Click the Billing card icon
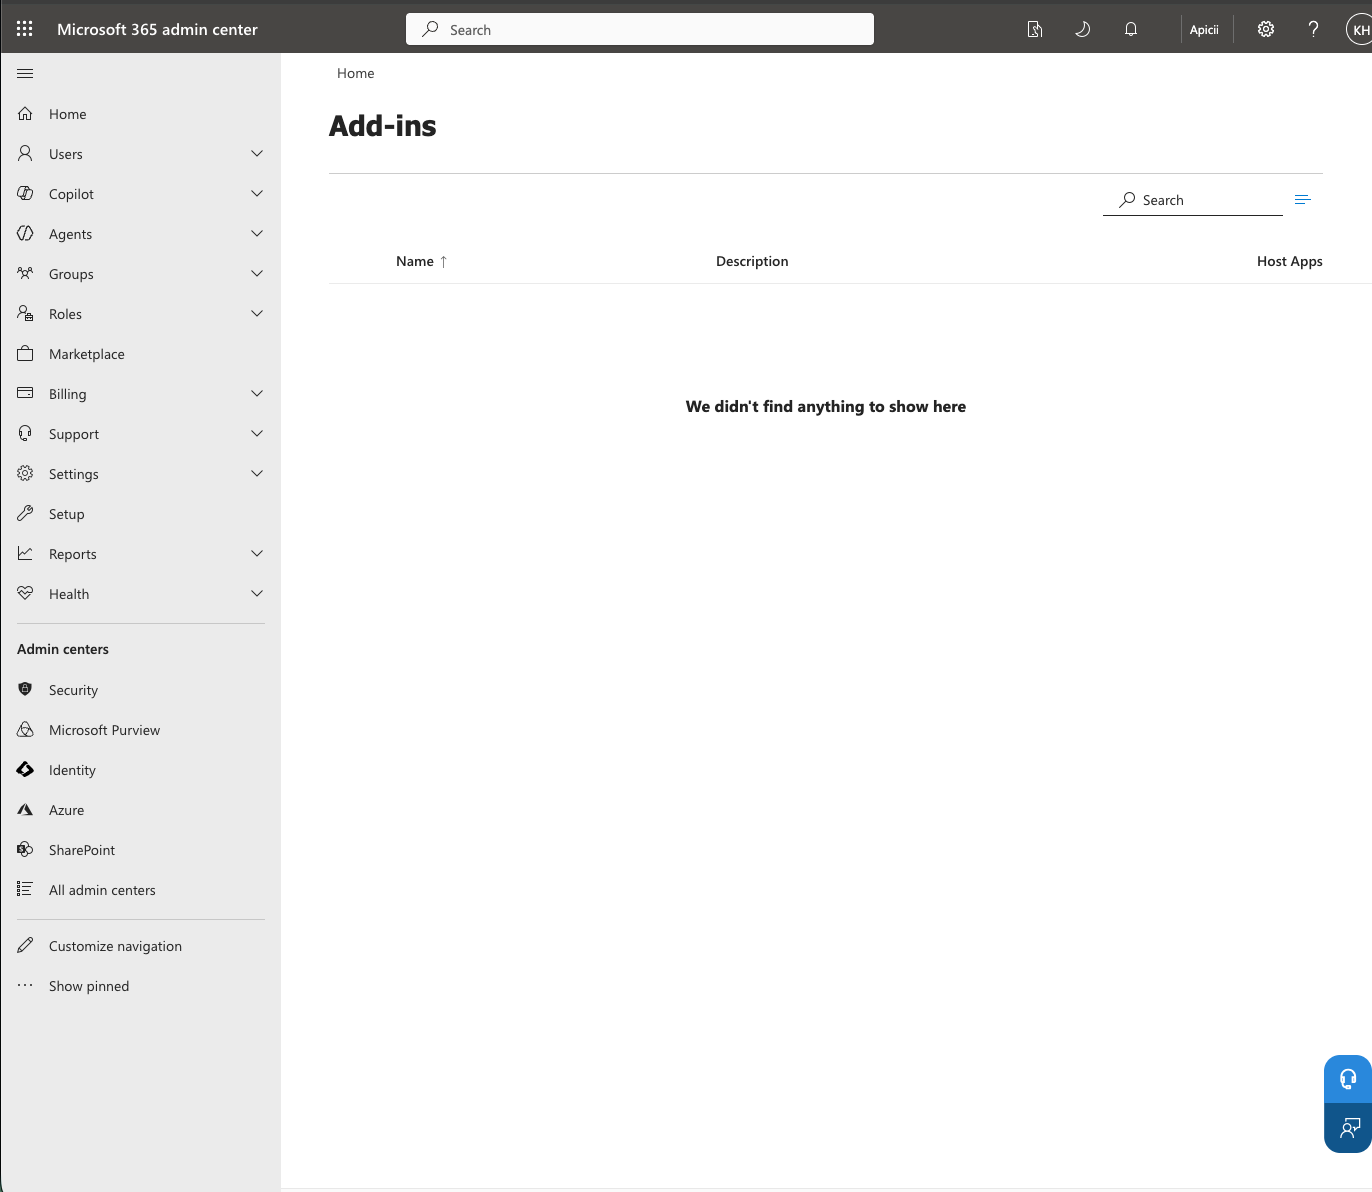This screenshot has width=1372, height=1192. pos(25,394)
